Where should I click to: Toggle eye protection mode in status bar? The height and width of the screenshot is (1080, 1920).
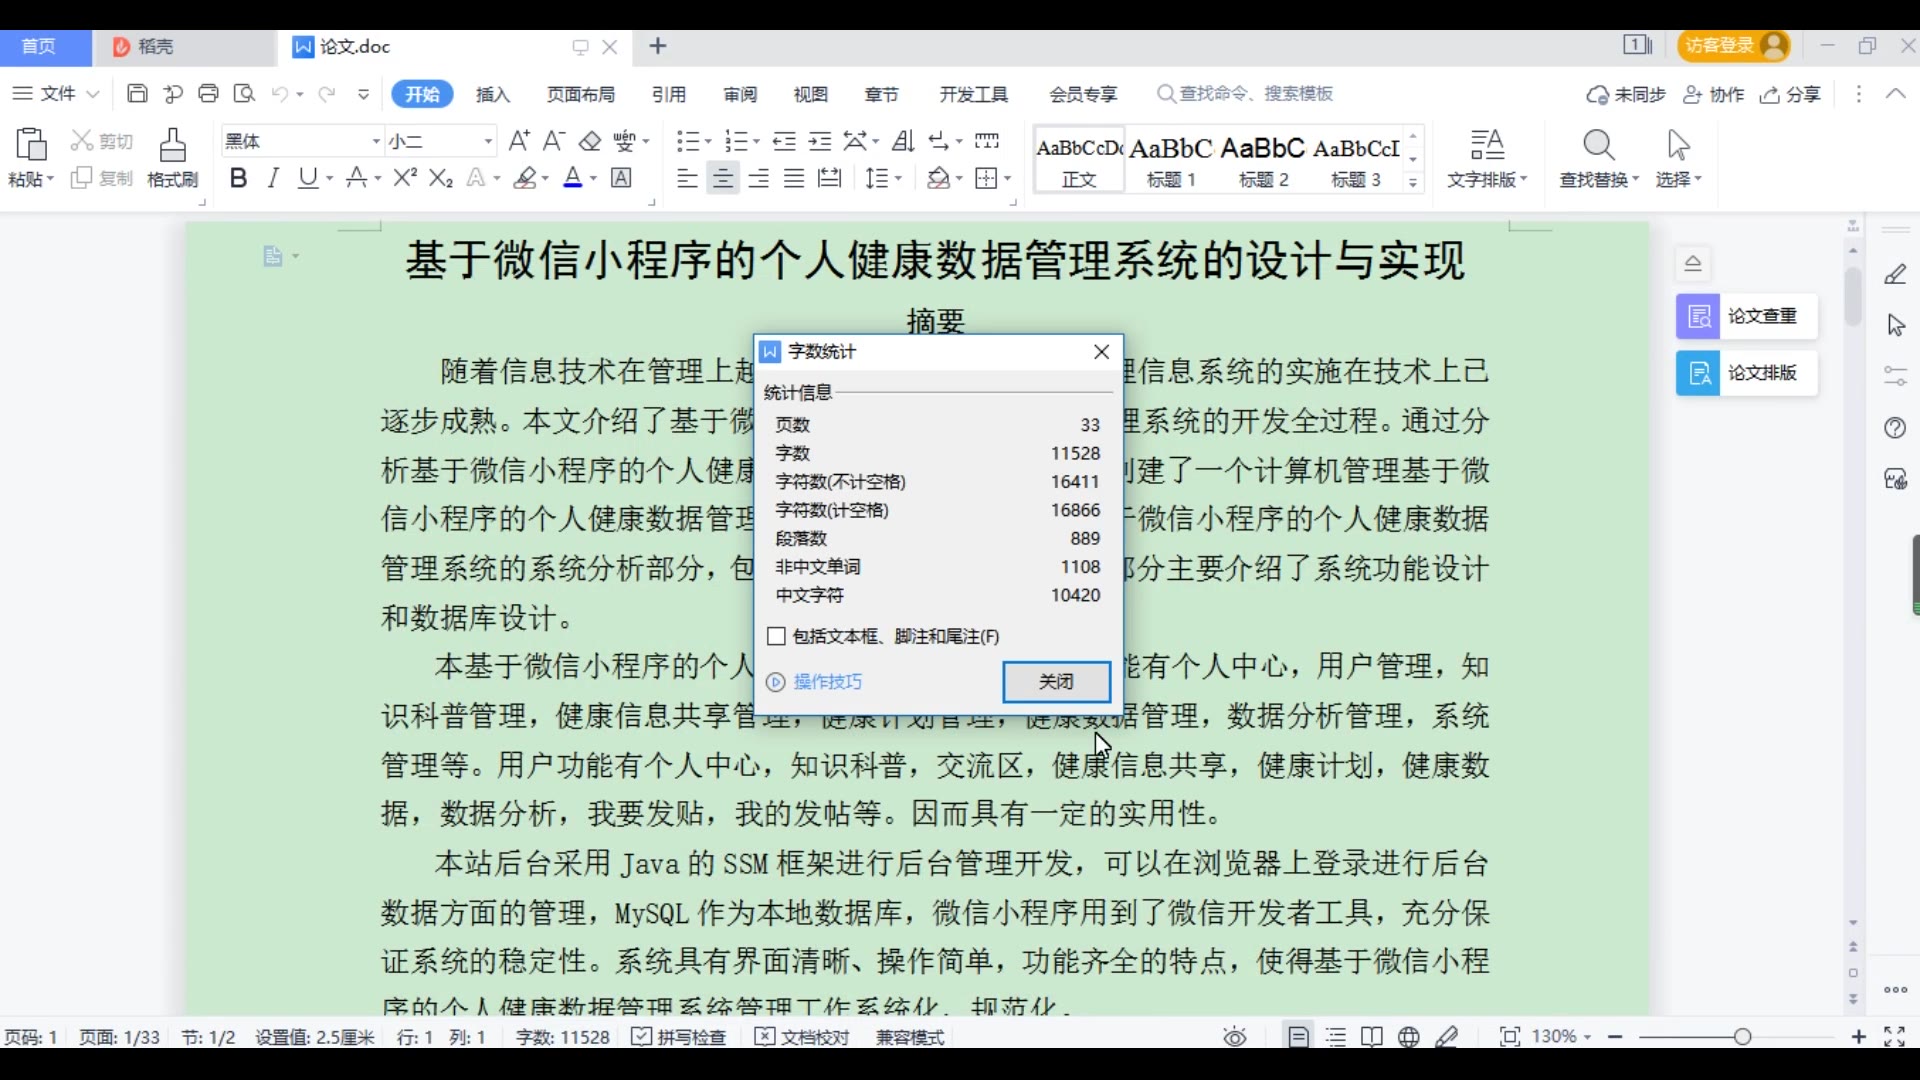click(1235, 1037)
